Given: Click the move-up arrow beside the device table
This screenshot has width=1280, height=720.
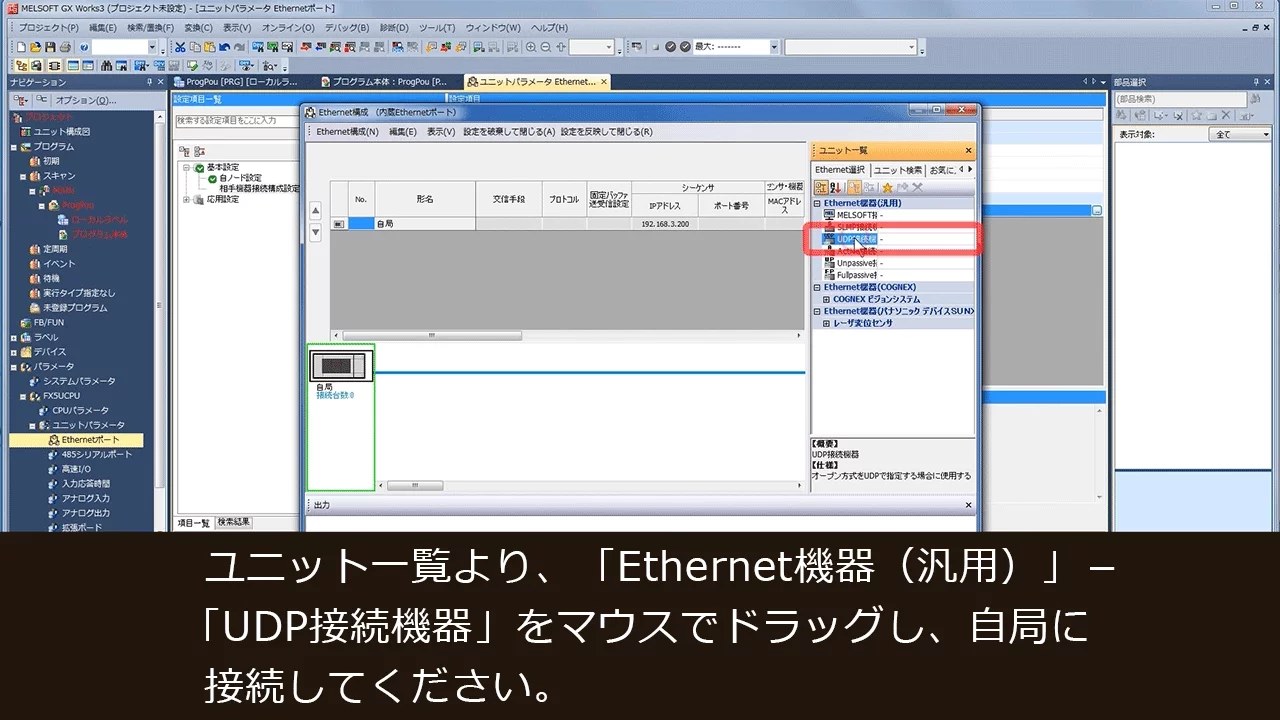Looking at the screenshot, I should coord(316,211).
